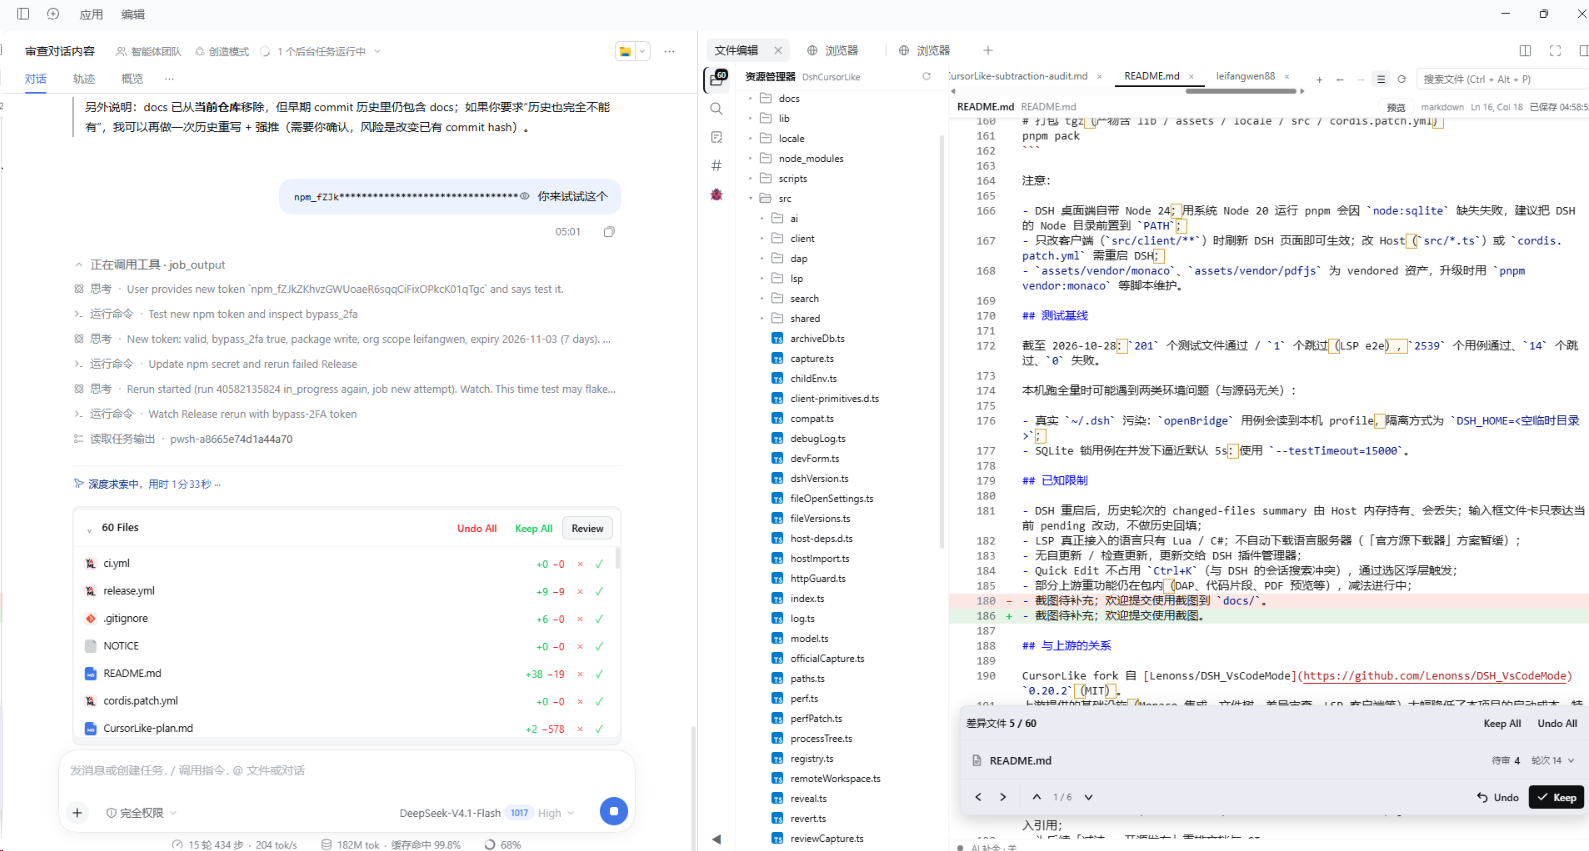Copy the user message with copy icon

[x=609, y=232]
